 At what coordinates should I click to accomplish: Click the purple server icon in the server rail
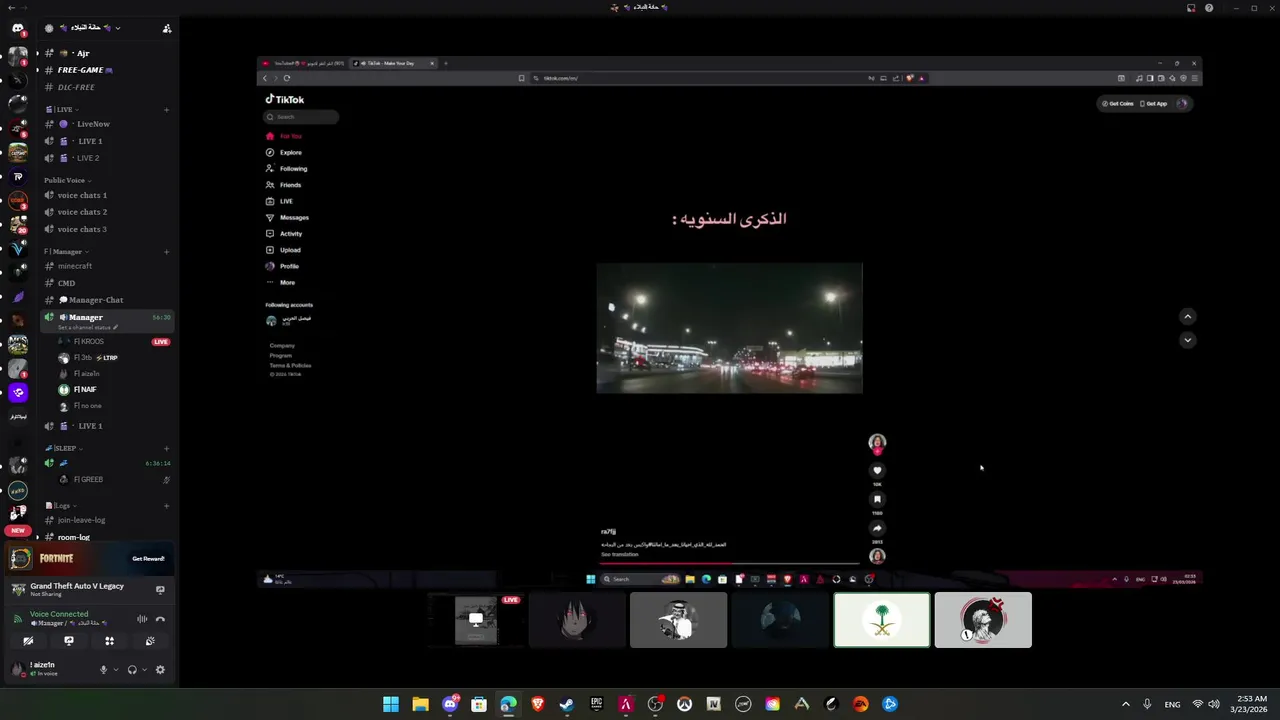coord(18,392)
